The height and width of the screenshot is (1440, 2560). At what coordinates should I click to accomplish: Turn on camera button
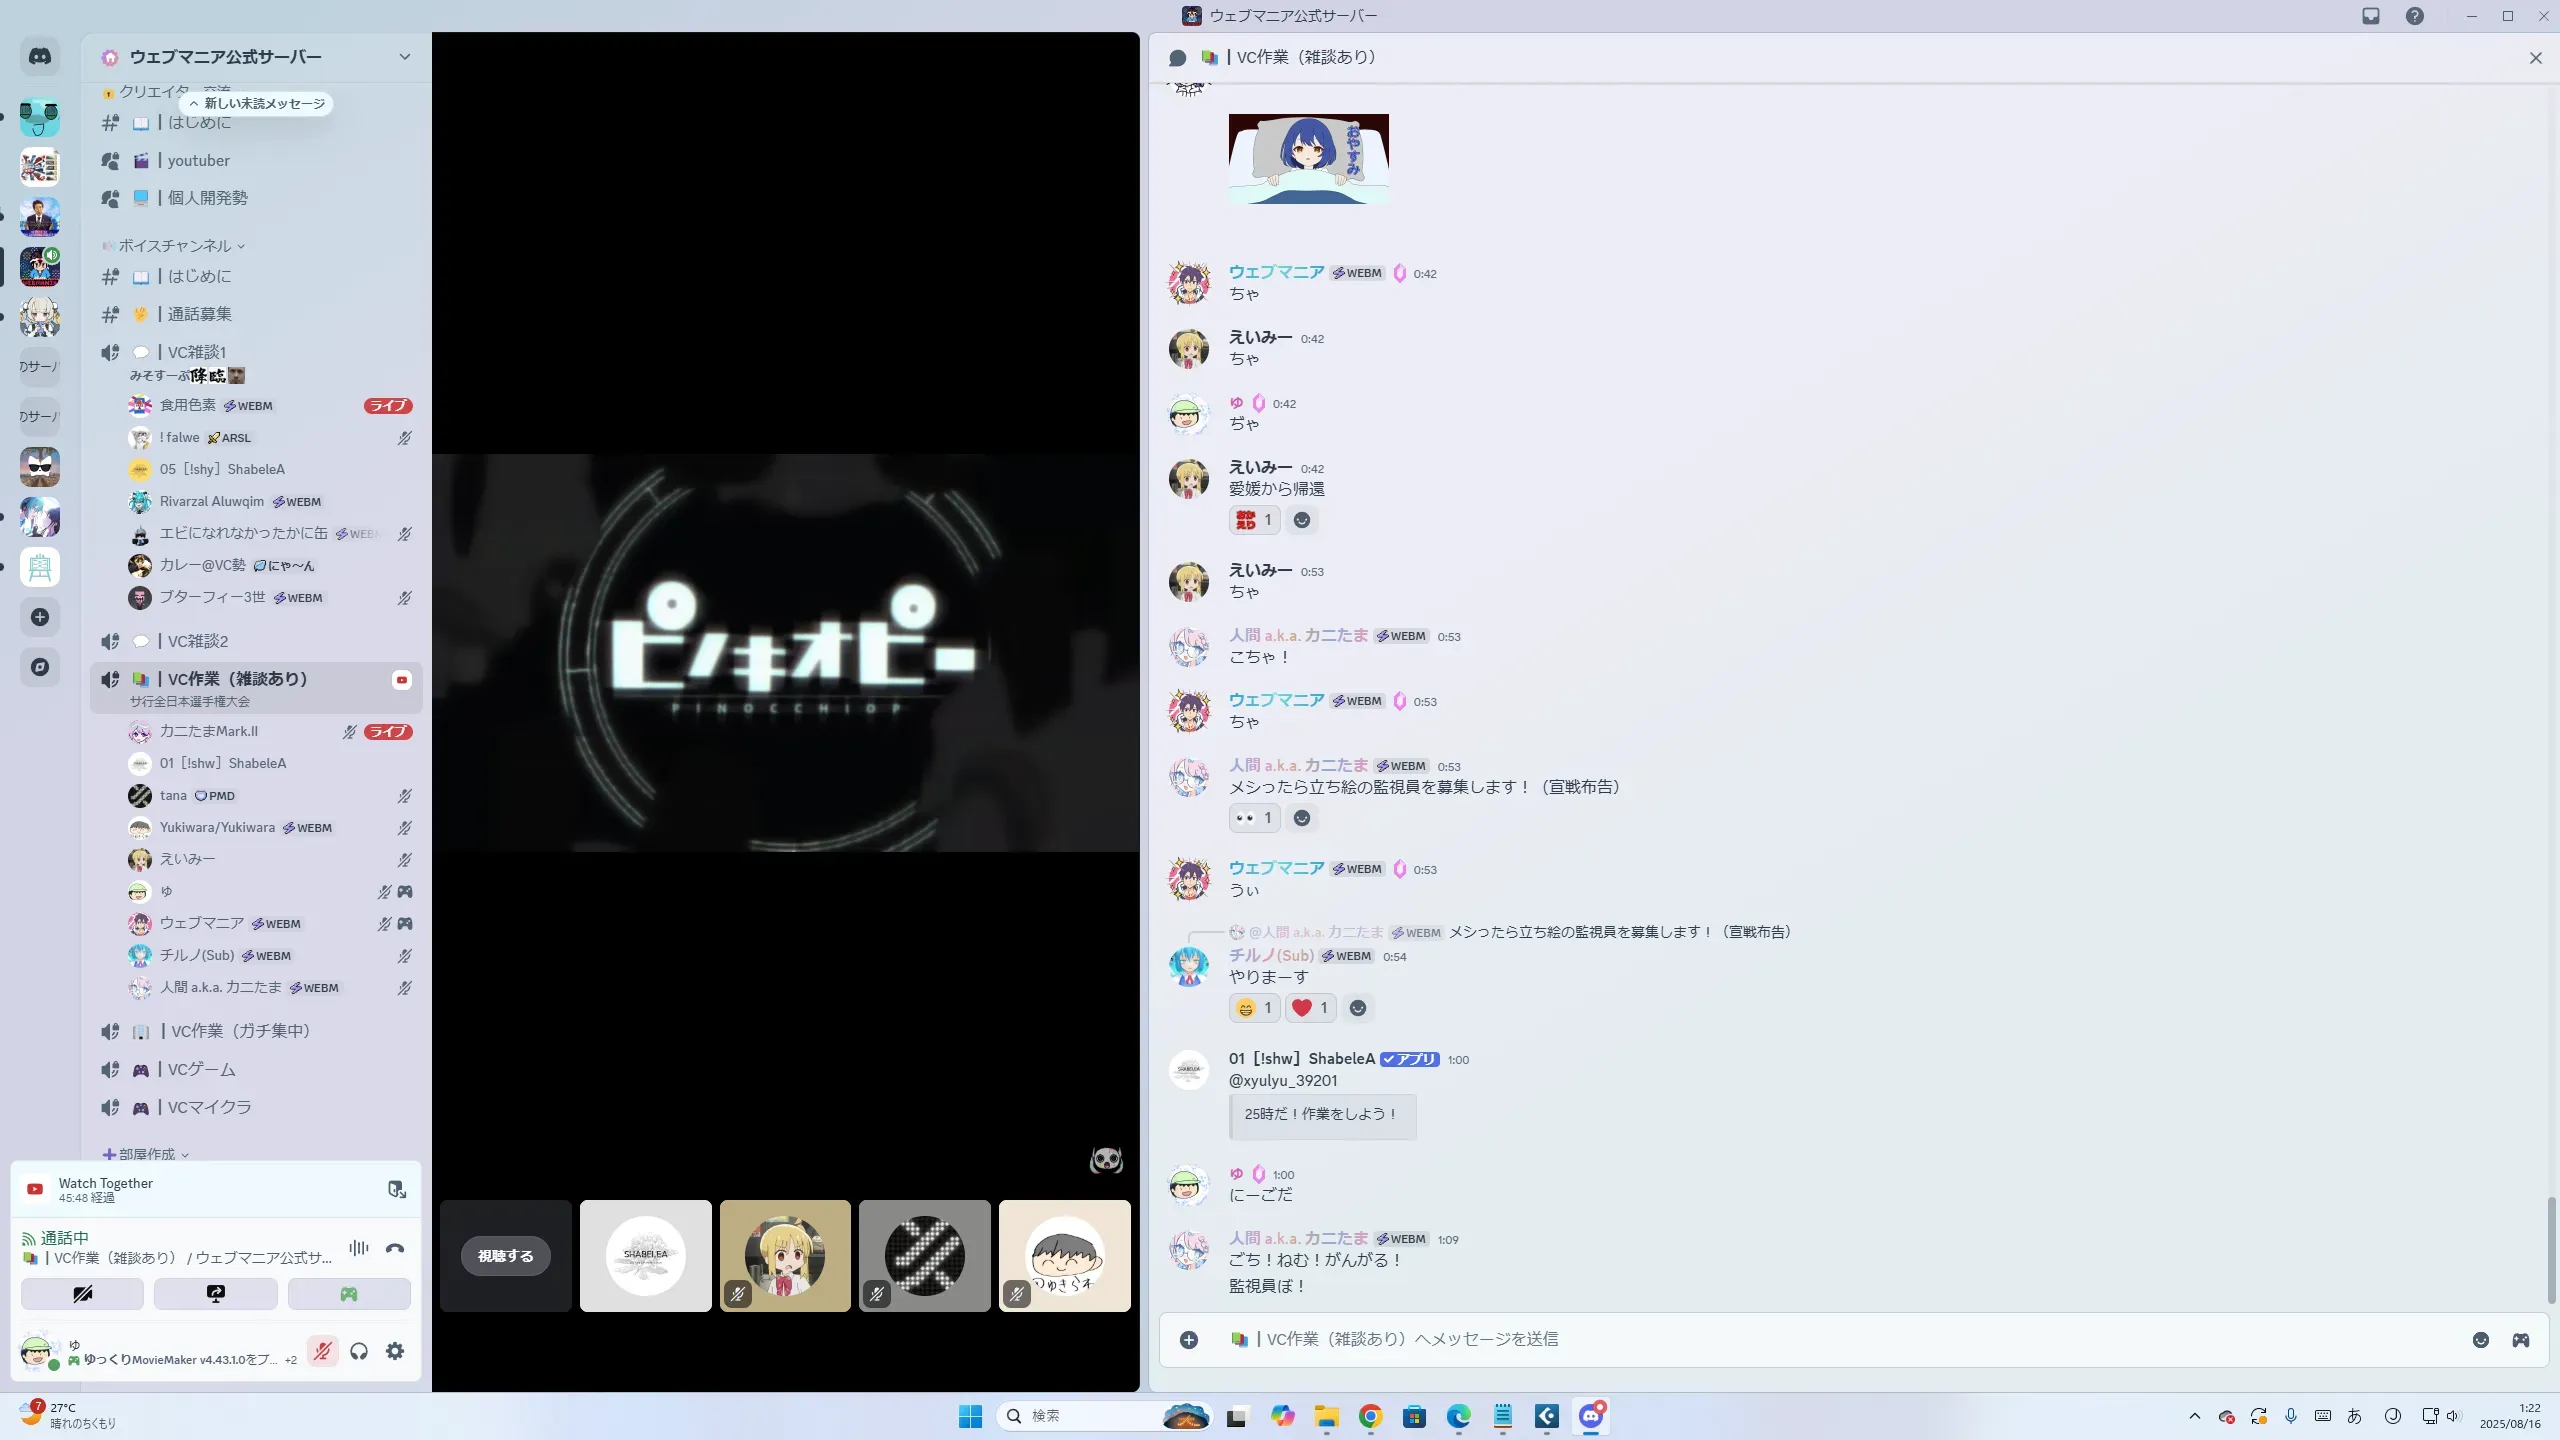[82, 1294]
